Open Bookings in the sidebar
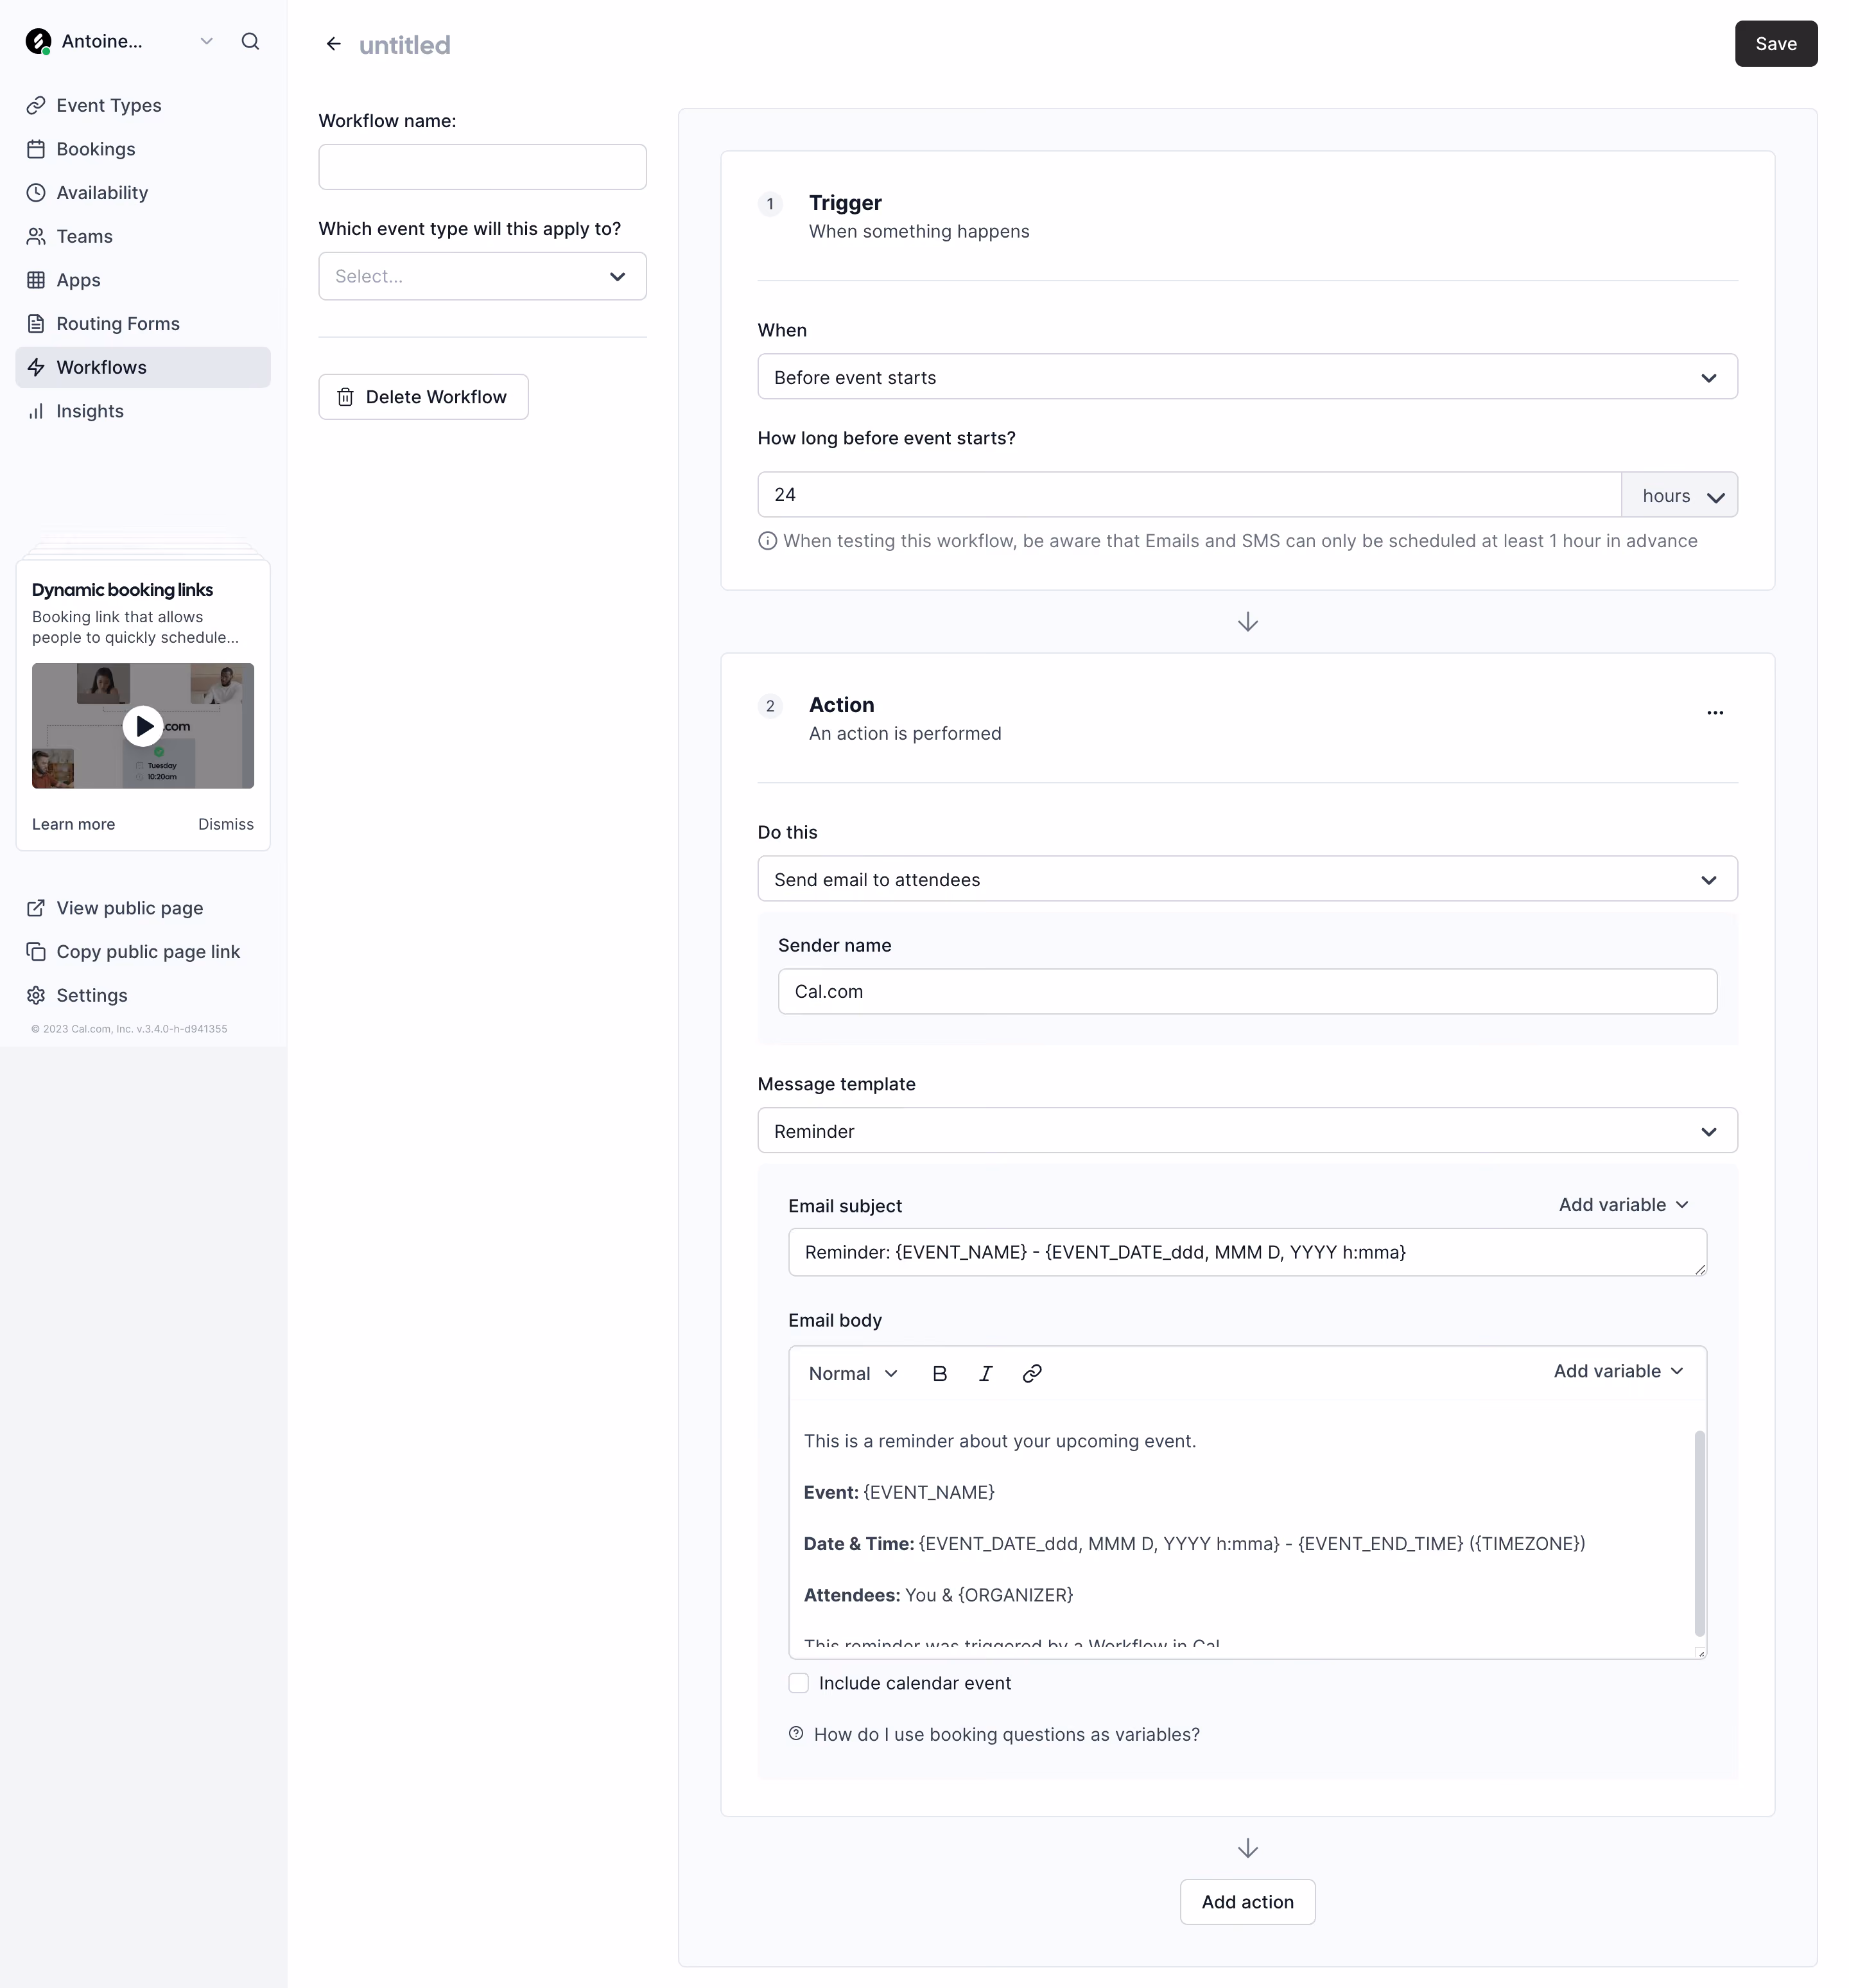This screenshot has width=1849, height=1988. [143, 149]
